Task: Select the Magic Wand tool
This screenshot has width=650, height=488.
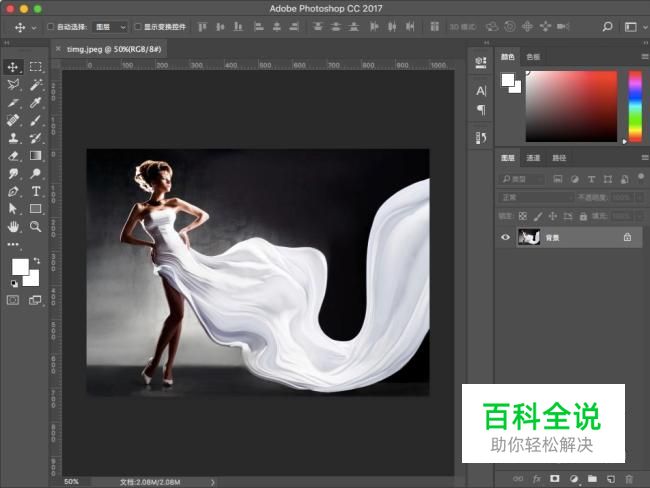Action: point(35,85)
